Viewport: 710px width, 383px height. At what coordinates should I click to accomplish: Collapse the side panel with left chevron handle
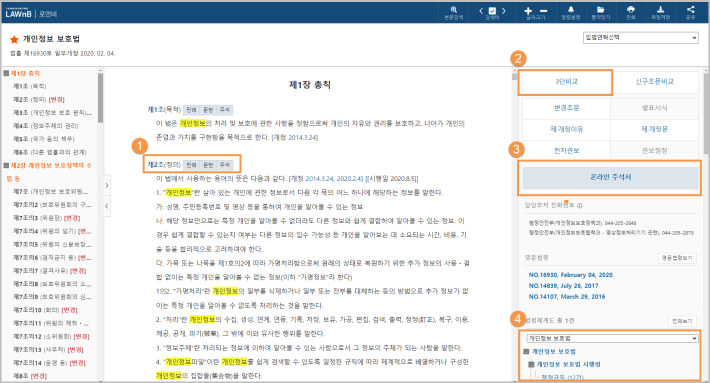tap(107, 206)
